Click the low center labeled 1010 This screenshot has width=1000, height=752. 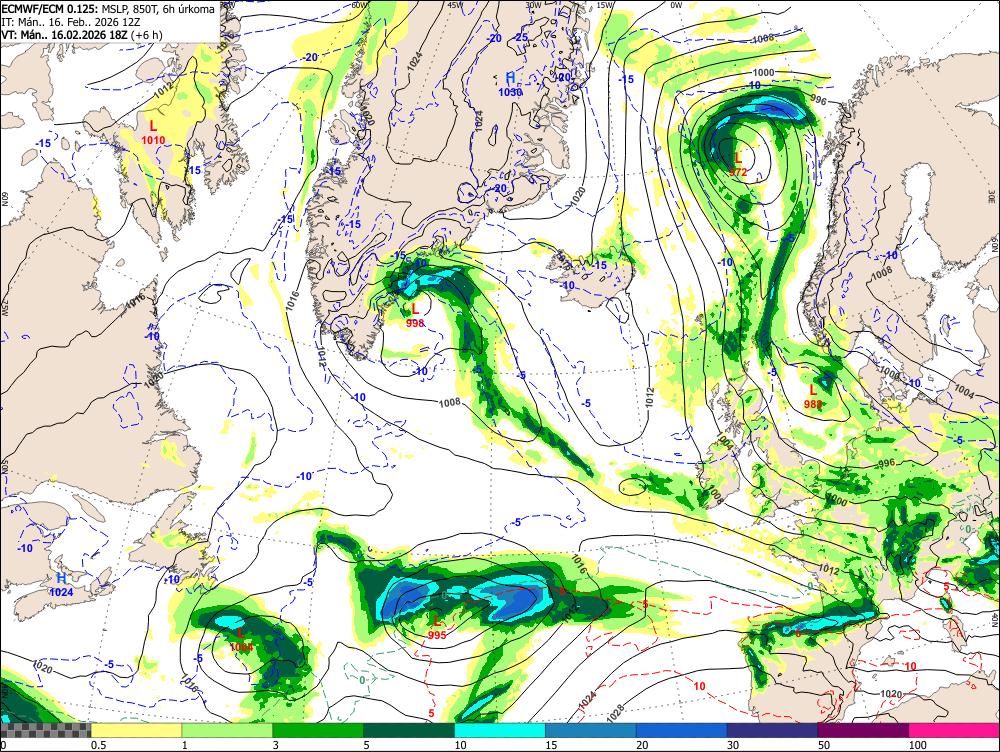click(153, 133)
